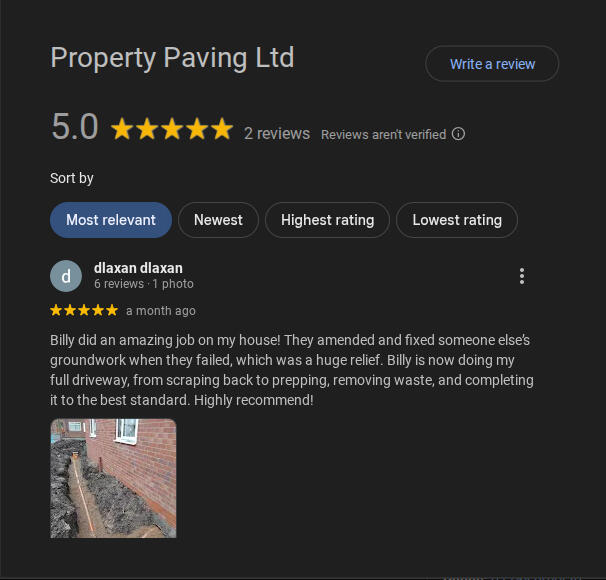Click the 2 reviews count text

277,134
